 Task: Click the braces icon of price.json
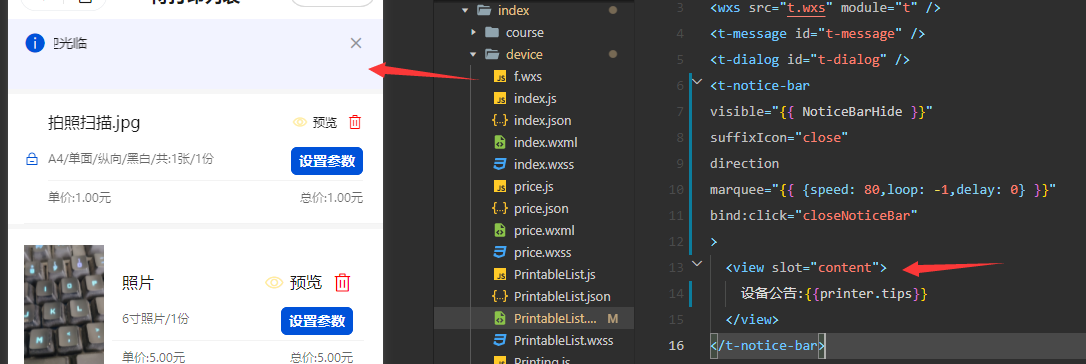499,208
